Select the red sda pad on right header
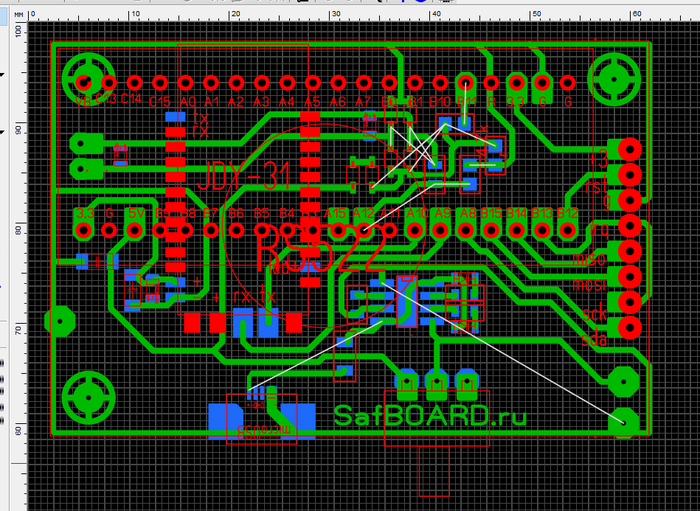The width and height of the screenshot is (700, 511). click(629, 327)
